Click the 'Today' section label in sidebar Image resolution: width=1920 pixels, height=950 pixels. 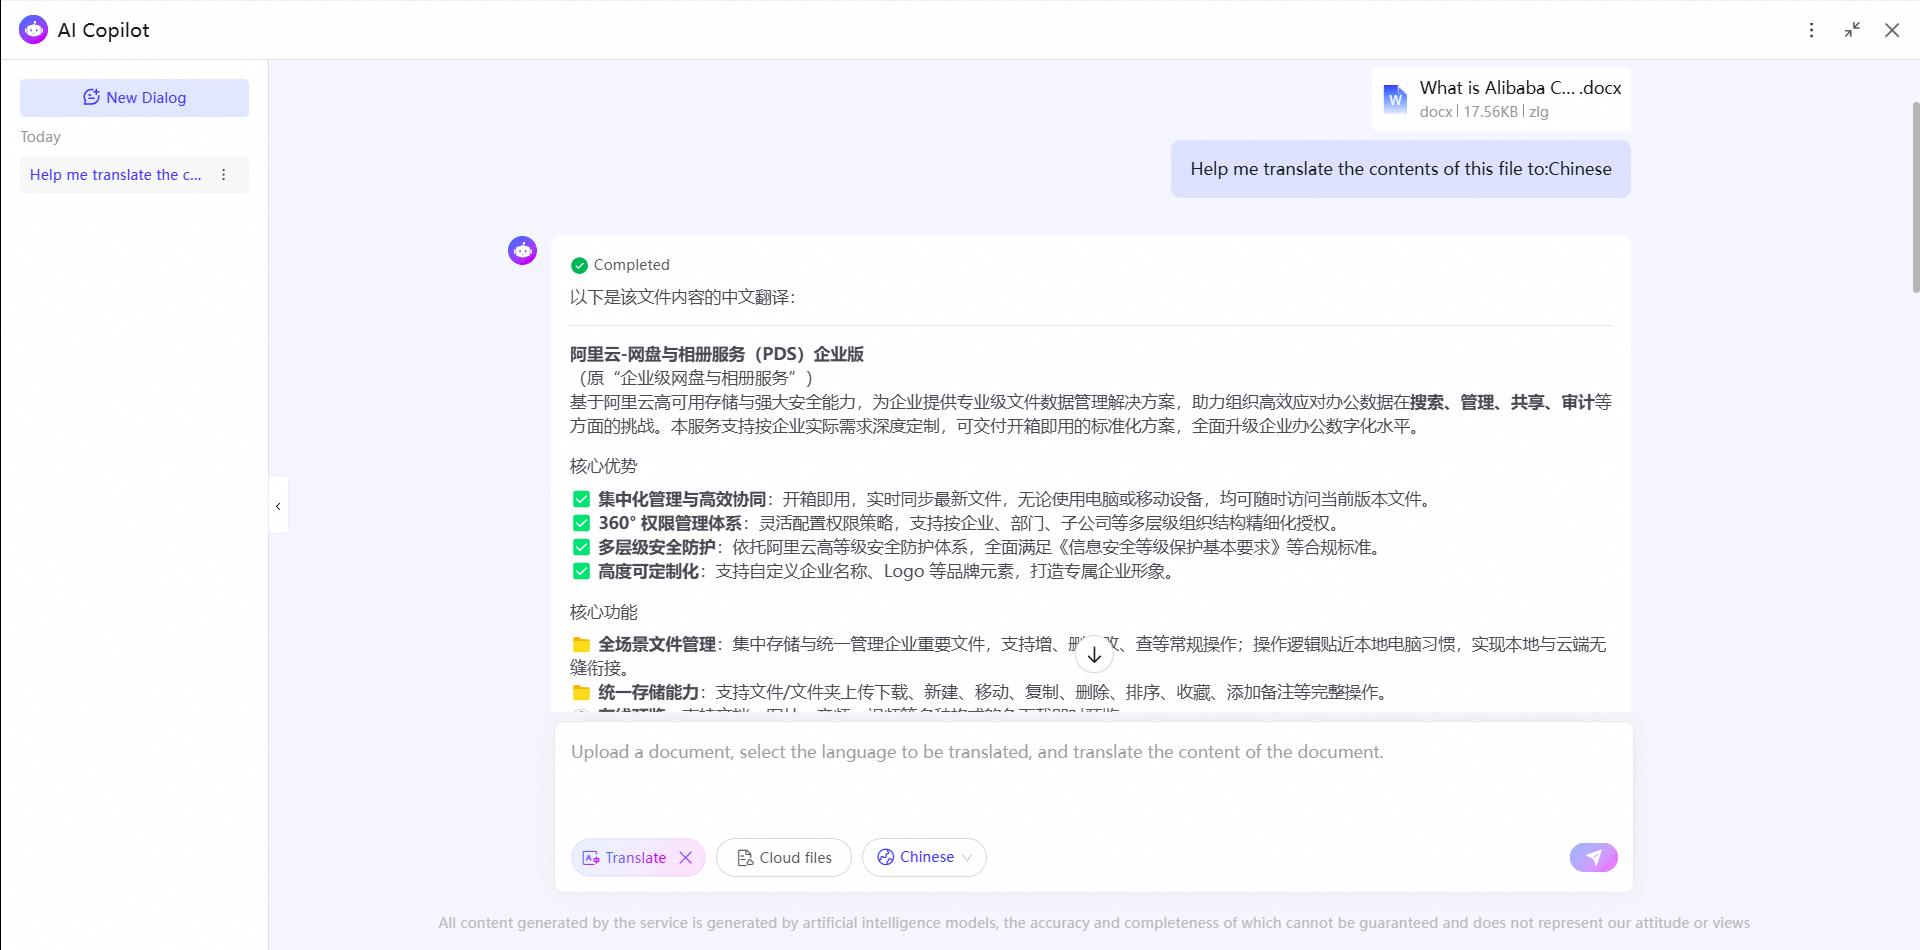pos(40,137)
